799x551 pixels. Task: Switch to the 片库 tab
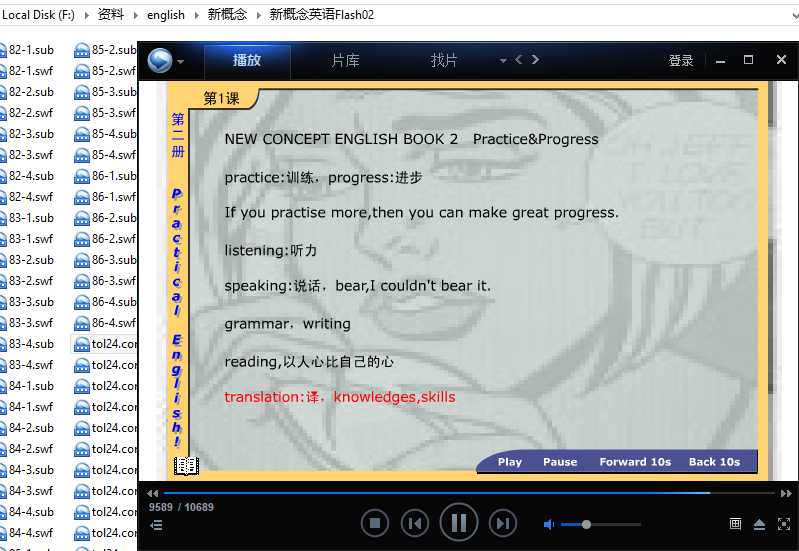345,60
